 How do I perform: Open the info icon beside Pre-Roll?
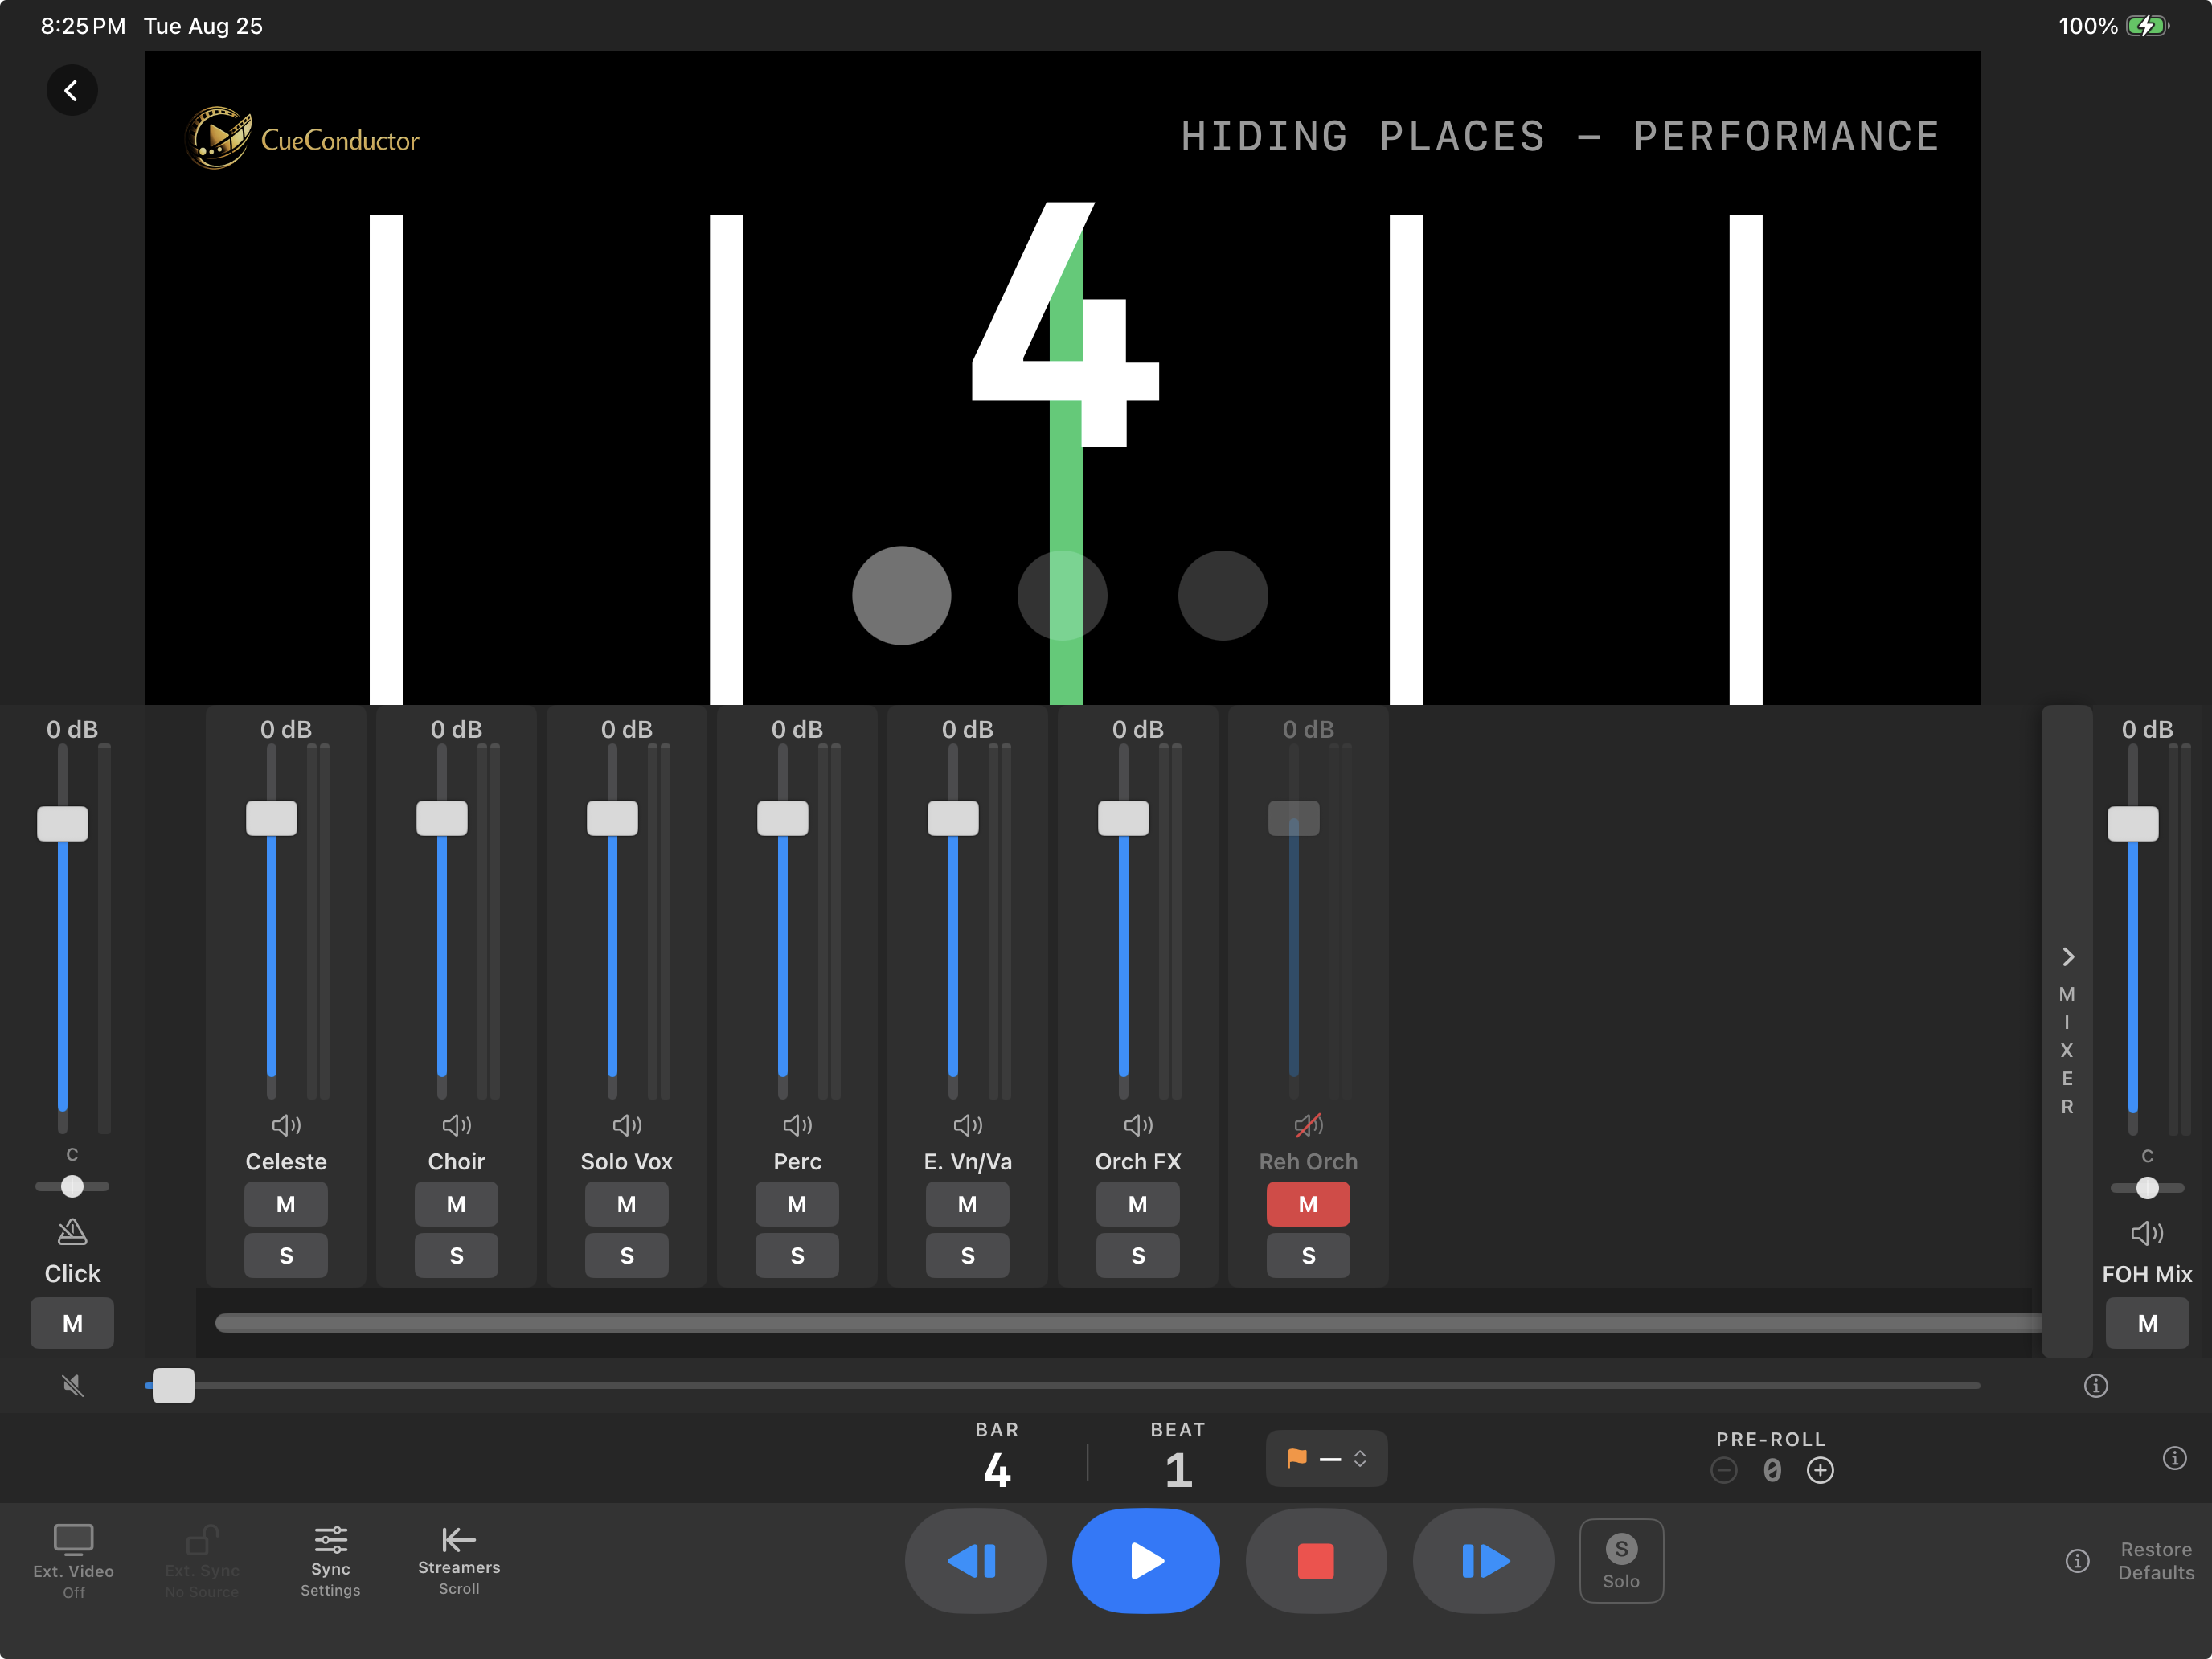tap(2174, 1457)
